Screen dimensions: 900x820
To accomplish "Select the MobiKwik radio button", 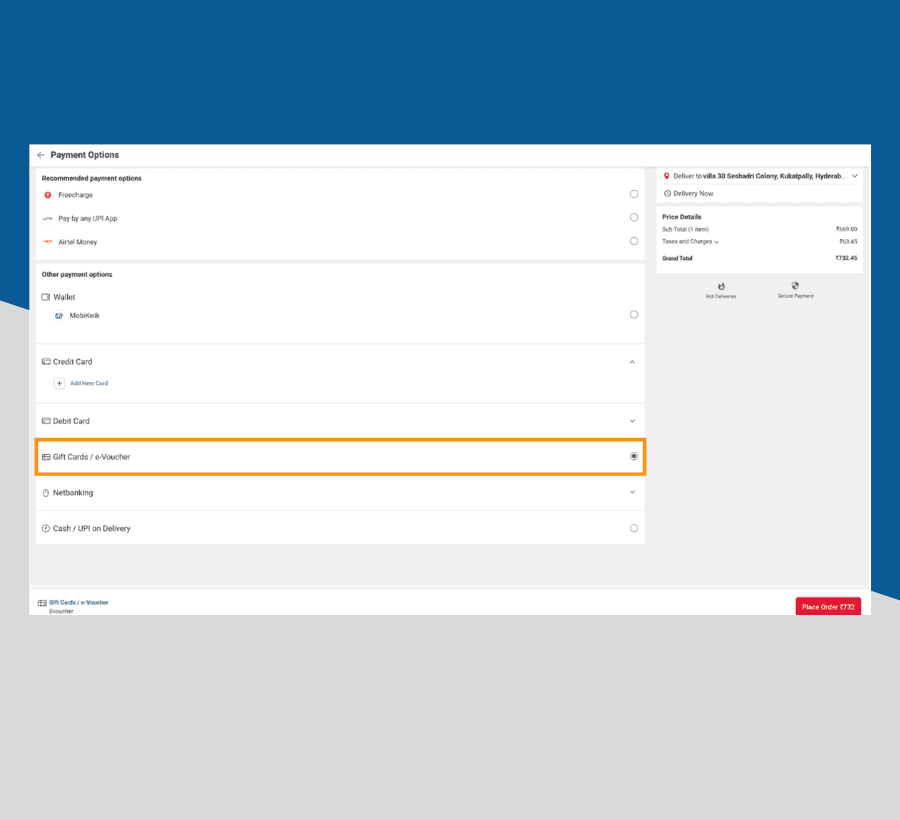I will coord(634,315).
